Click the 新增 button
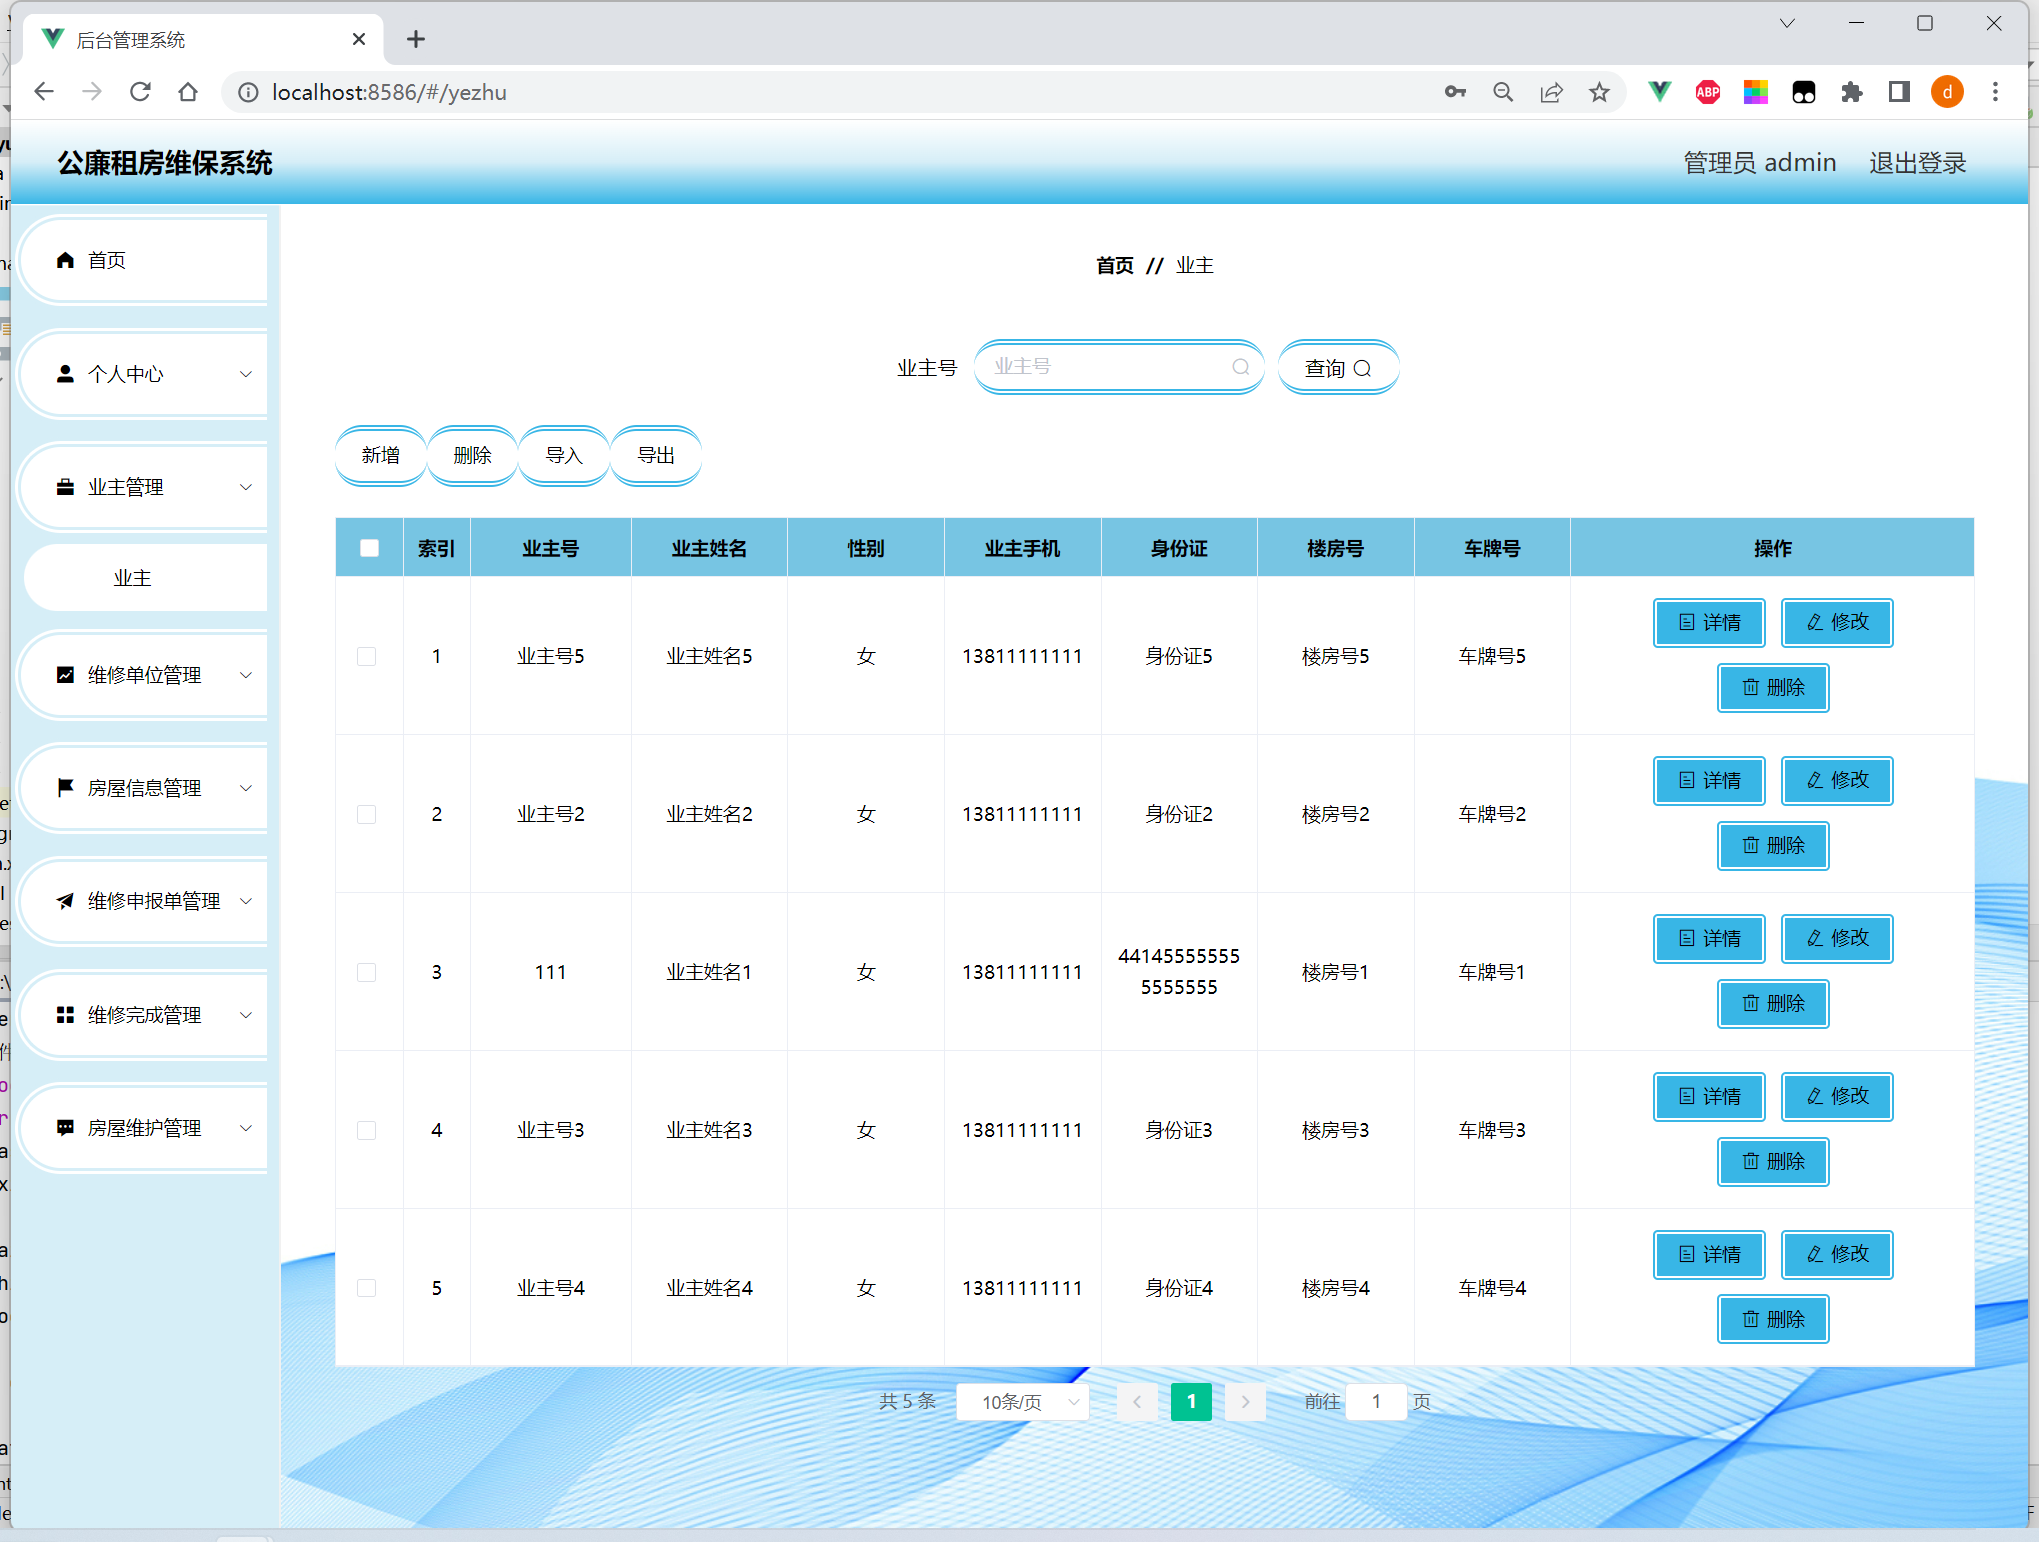The height and width of the screenshot is (1542, 2039). 380,455
